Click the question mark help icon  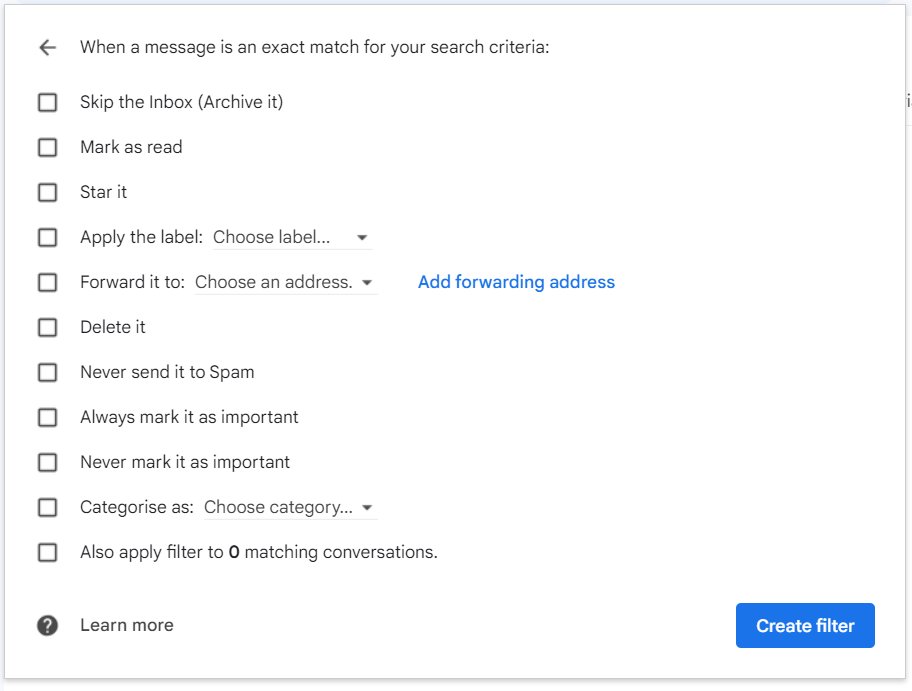point(47,624)
